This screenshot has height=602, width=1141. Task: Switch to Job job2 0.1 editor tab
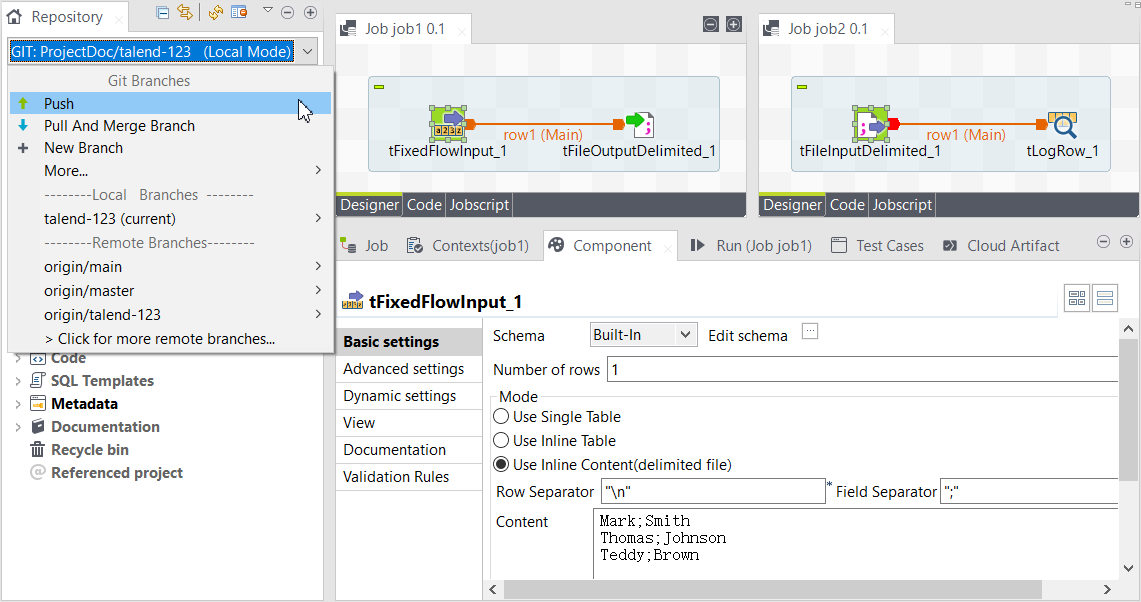click(827, 29)
